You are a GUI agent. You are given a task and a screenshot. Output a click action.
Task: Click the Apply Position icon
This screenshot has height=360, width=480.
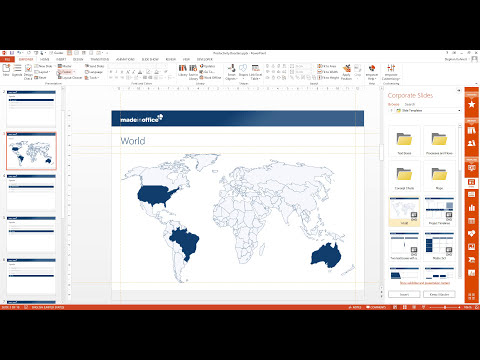(347, 72)
